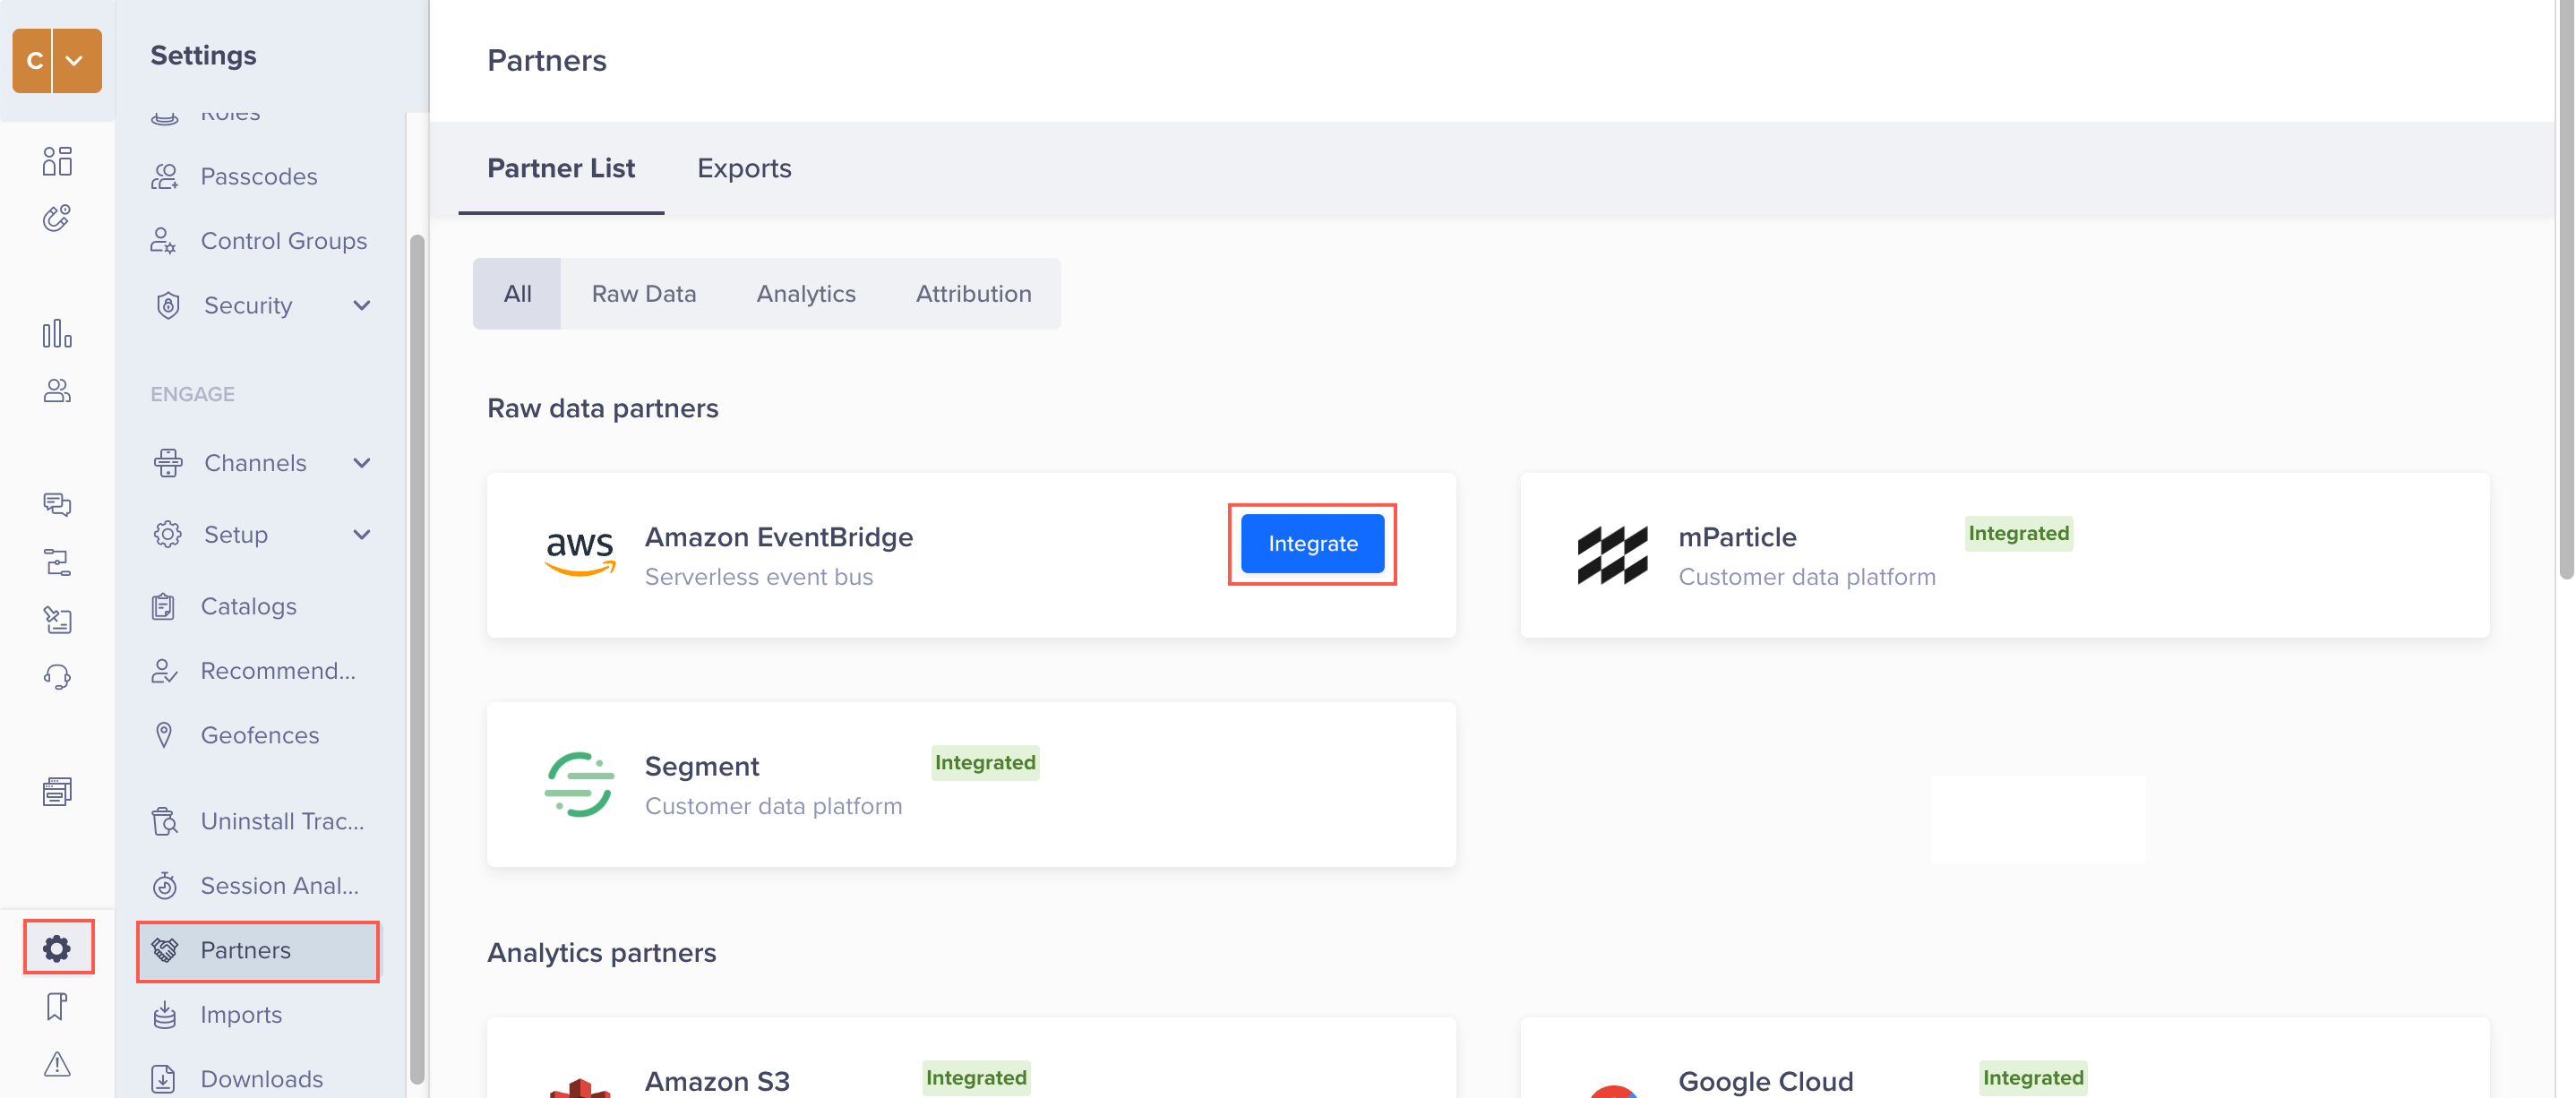Click the settings gear icon in left rail
This screenshot has width=2576, height=1098.
coord(57,947)
